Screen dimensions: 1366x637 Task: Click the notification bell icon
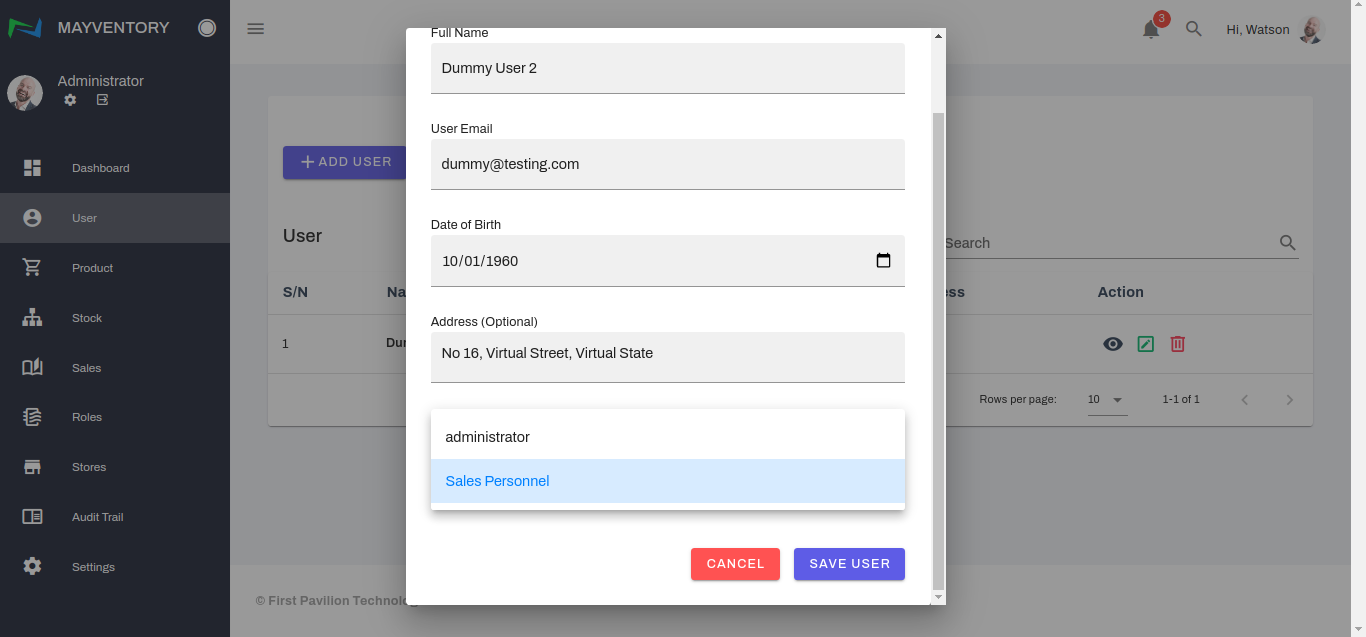click(1151, 29)
